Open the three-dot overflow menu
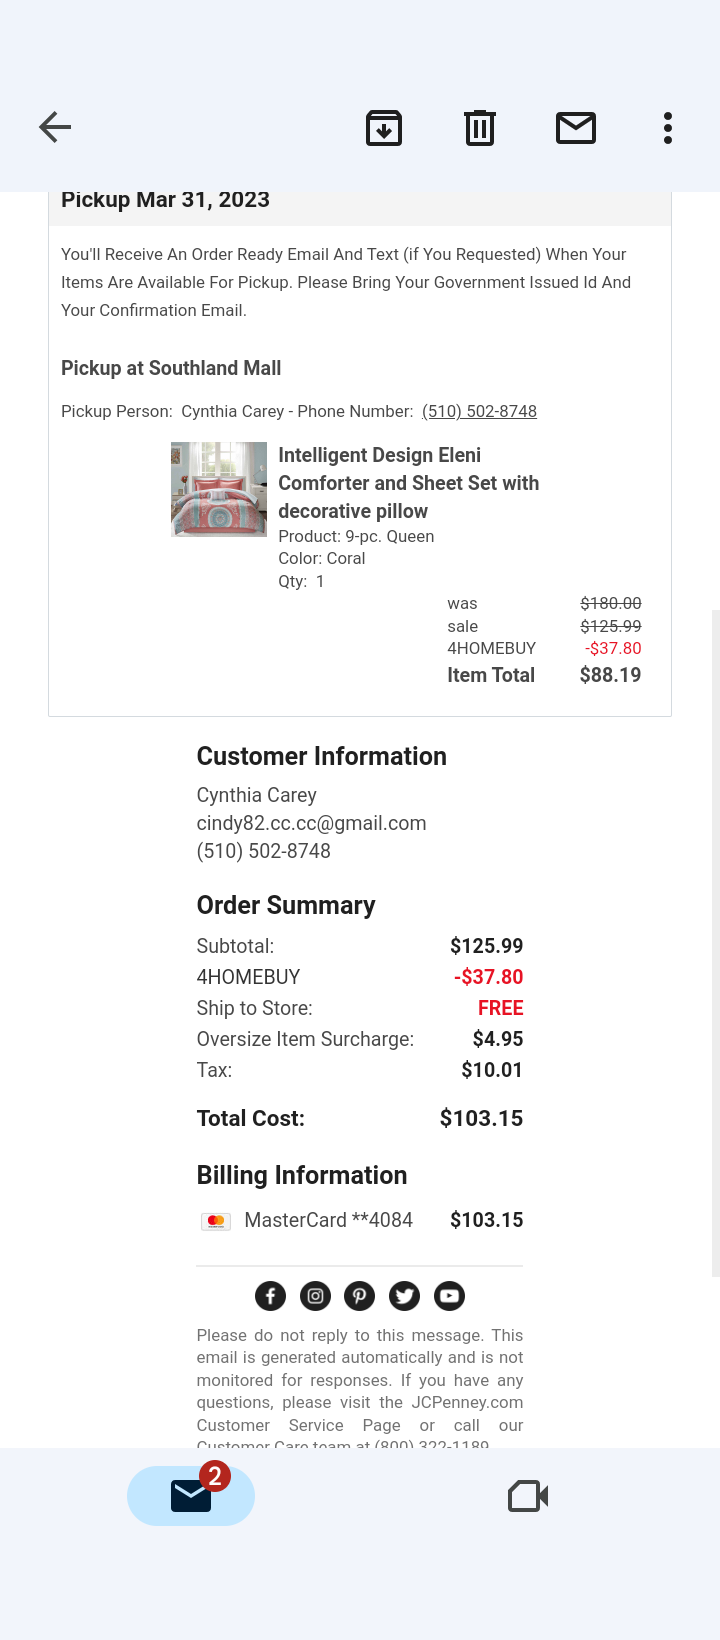Image resolution: width=720 pixels, height=1640 pixels. (668, 128)
